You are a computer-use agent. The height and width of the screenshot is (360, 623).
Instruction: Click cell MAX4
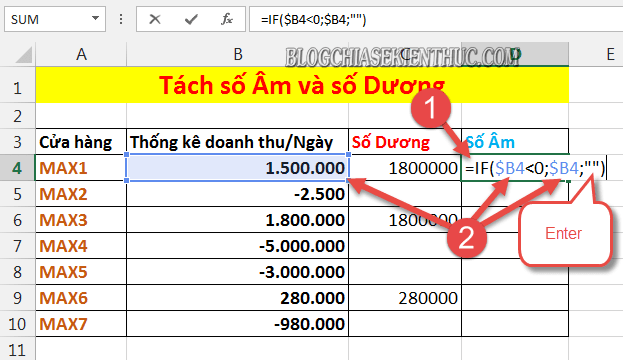coord(81,246)
